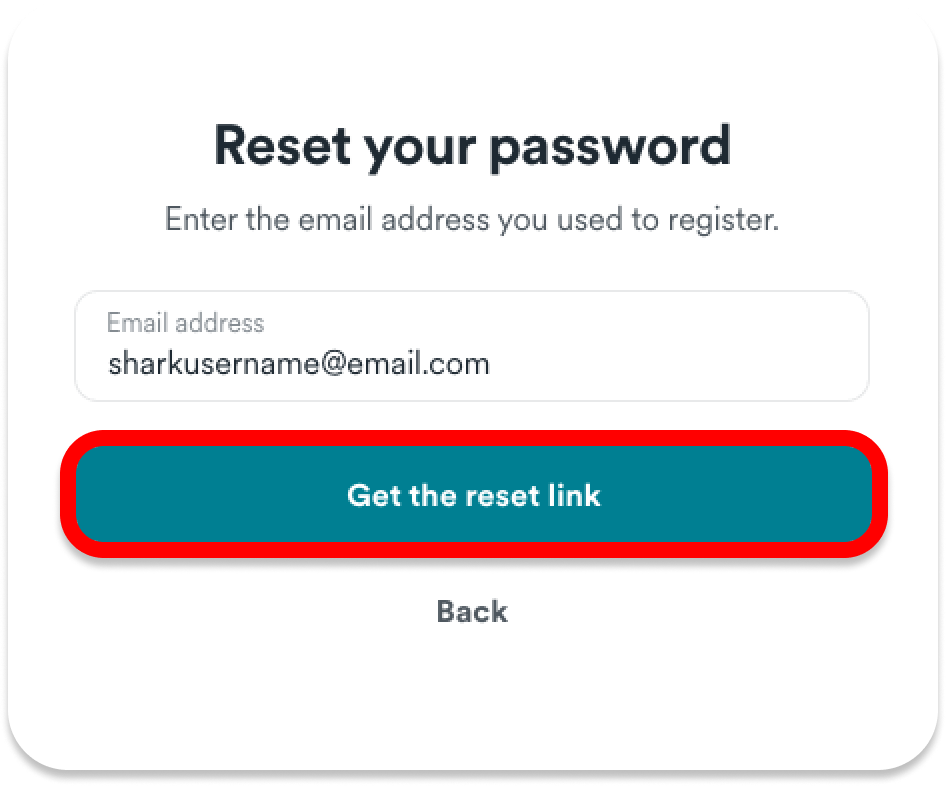This screenshot has width=946, height=786.
Task: Click the word "Reset" in the heading
Action: click(281, 146)
